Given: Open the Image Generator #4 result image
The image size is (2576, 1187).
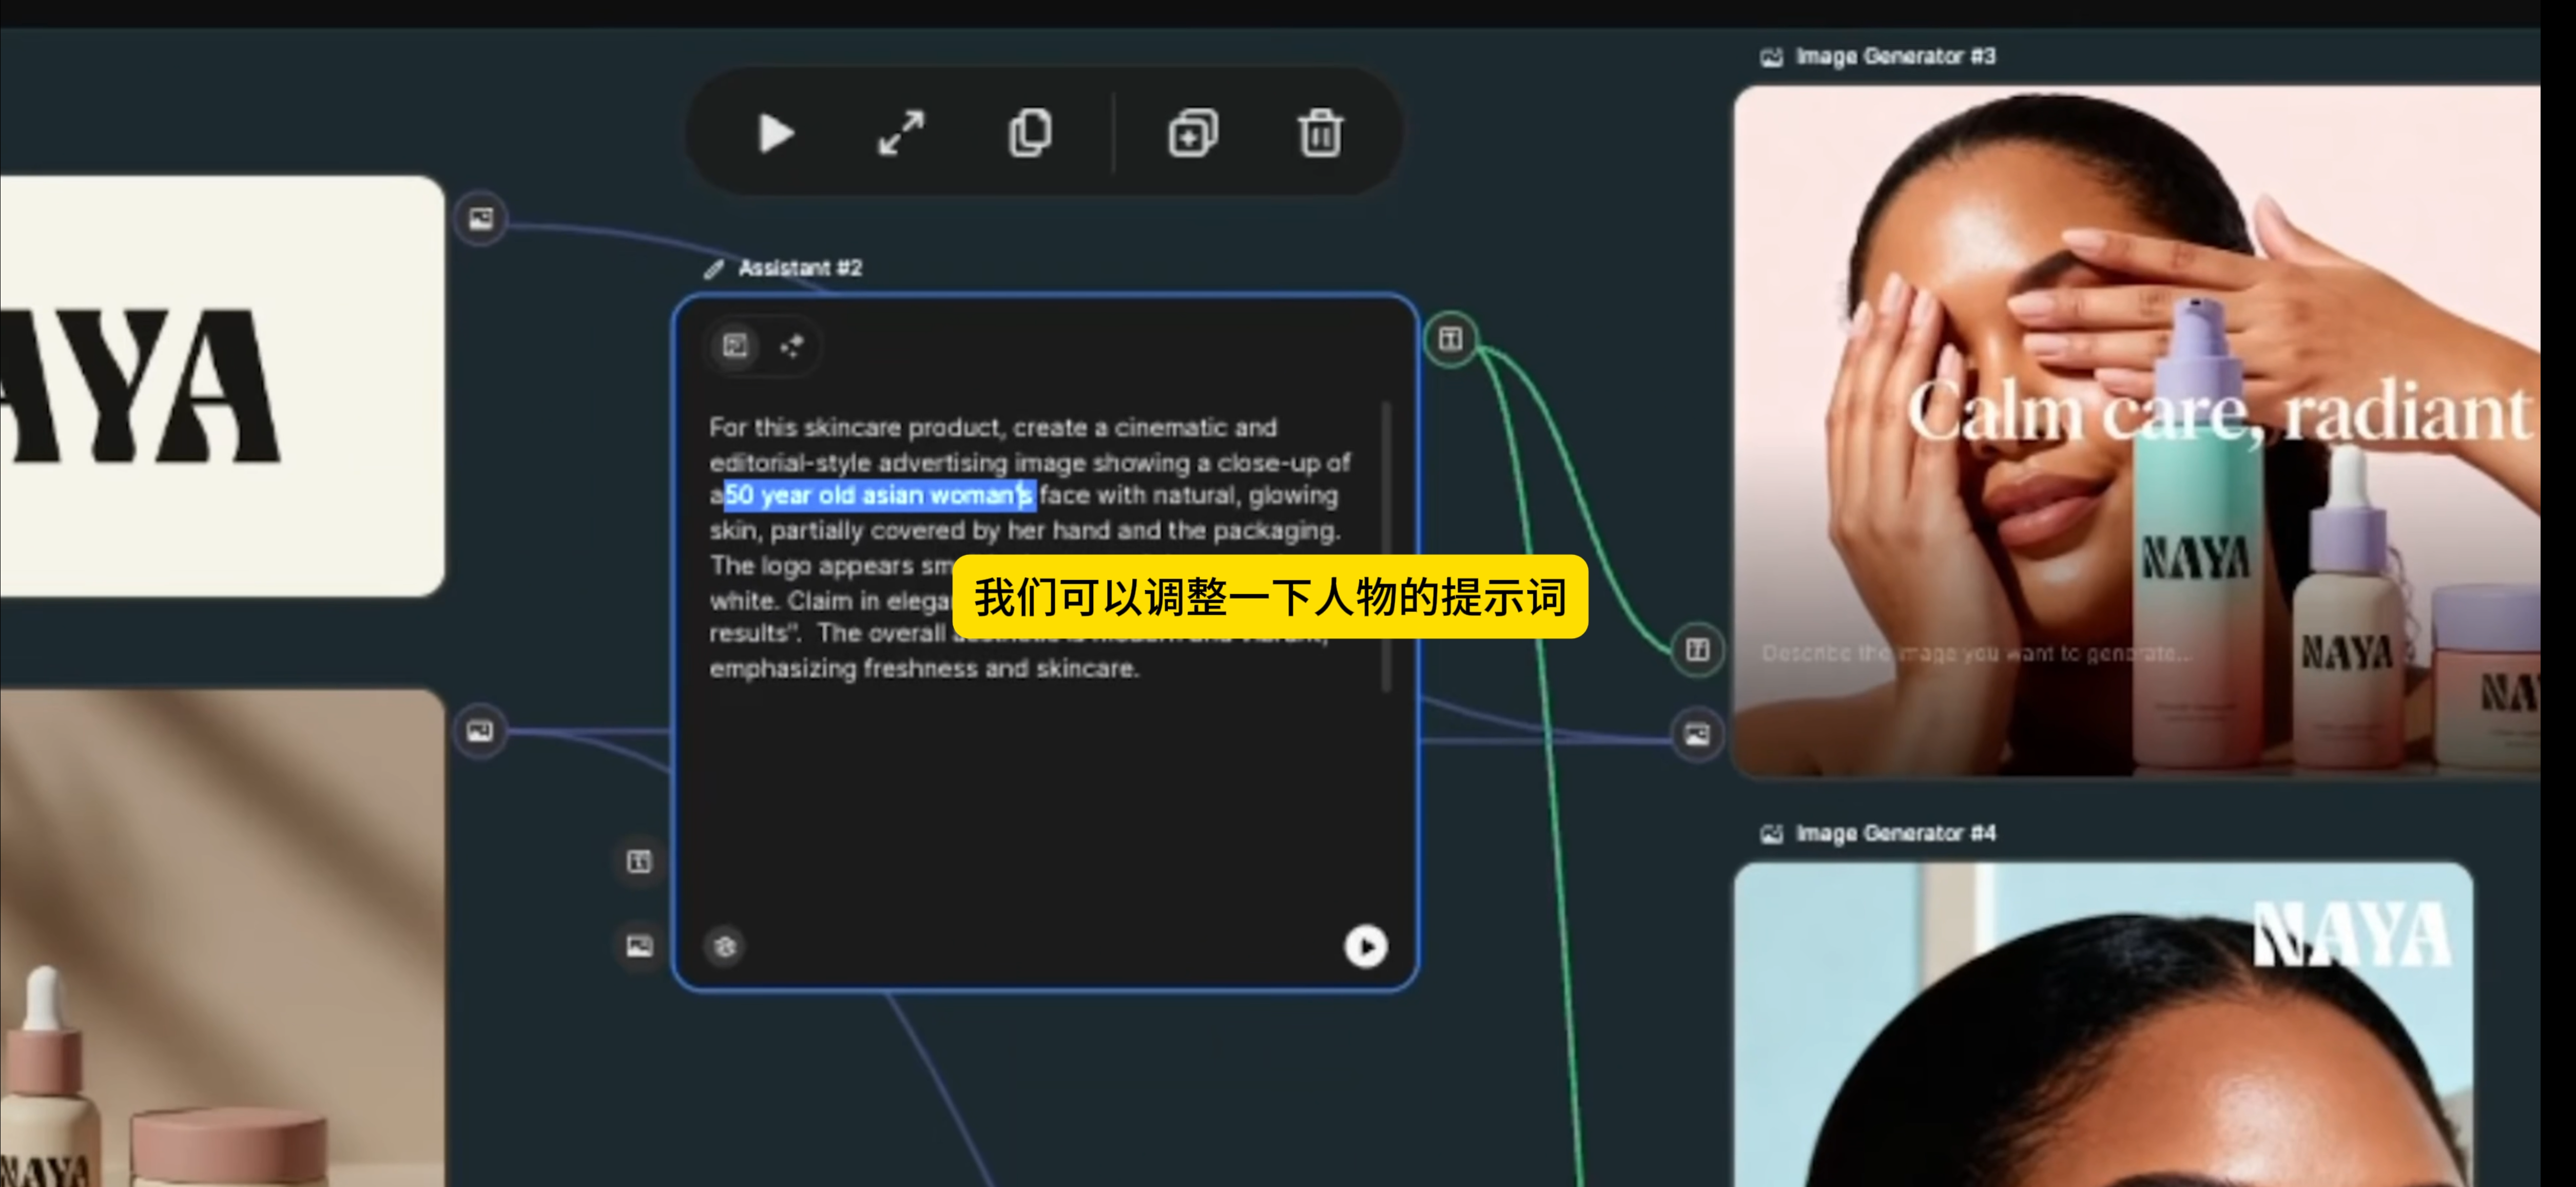Looking at the screenshot, I should point(2103,1025).
